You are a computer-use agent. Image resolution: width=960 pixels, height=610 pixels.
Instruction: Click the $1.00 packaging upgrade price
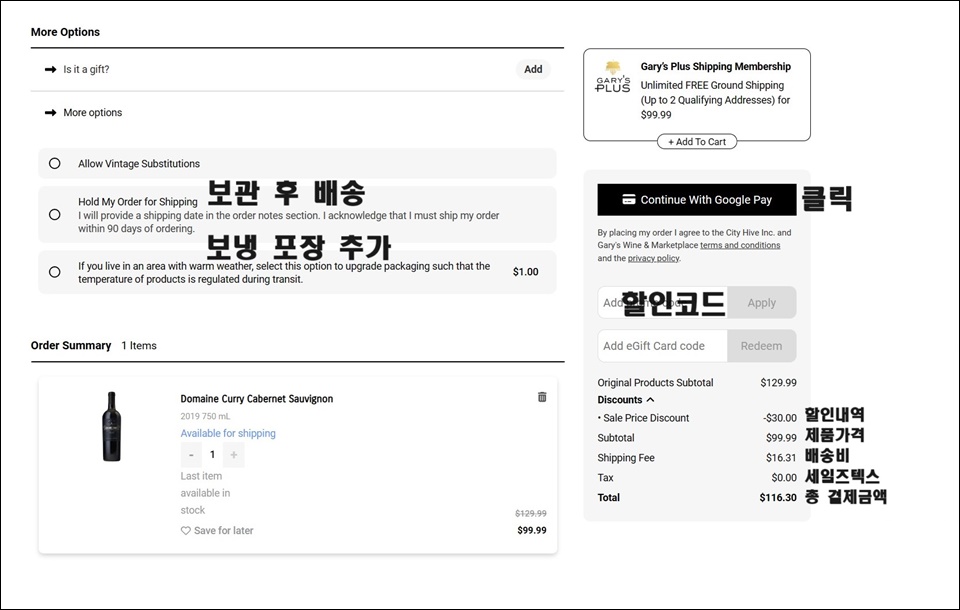(x=525, y=271)
